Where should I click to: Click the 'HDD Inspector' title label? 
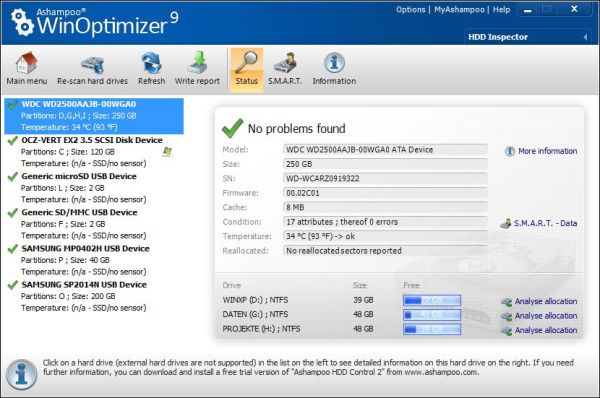[x=498, y=37]
